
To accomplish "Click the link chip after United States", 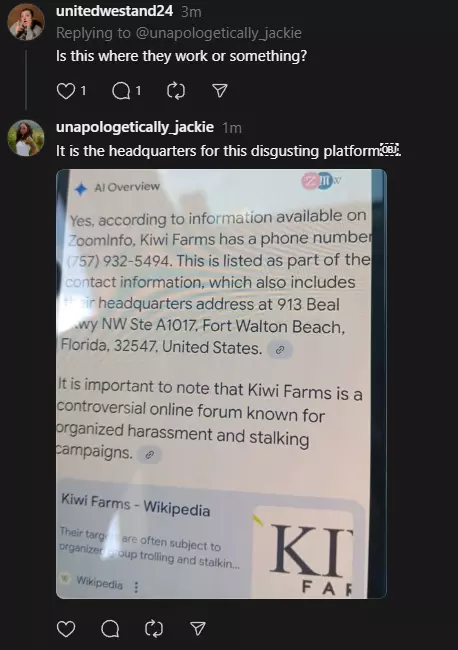I will tap(280, 349).
